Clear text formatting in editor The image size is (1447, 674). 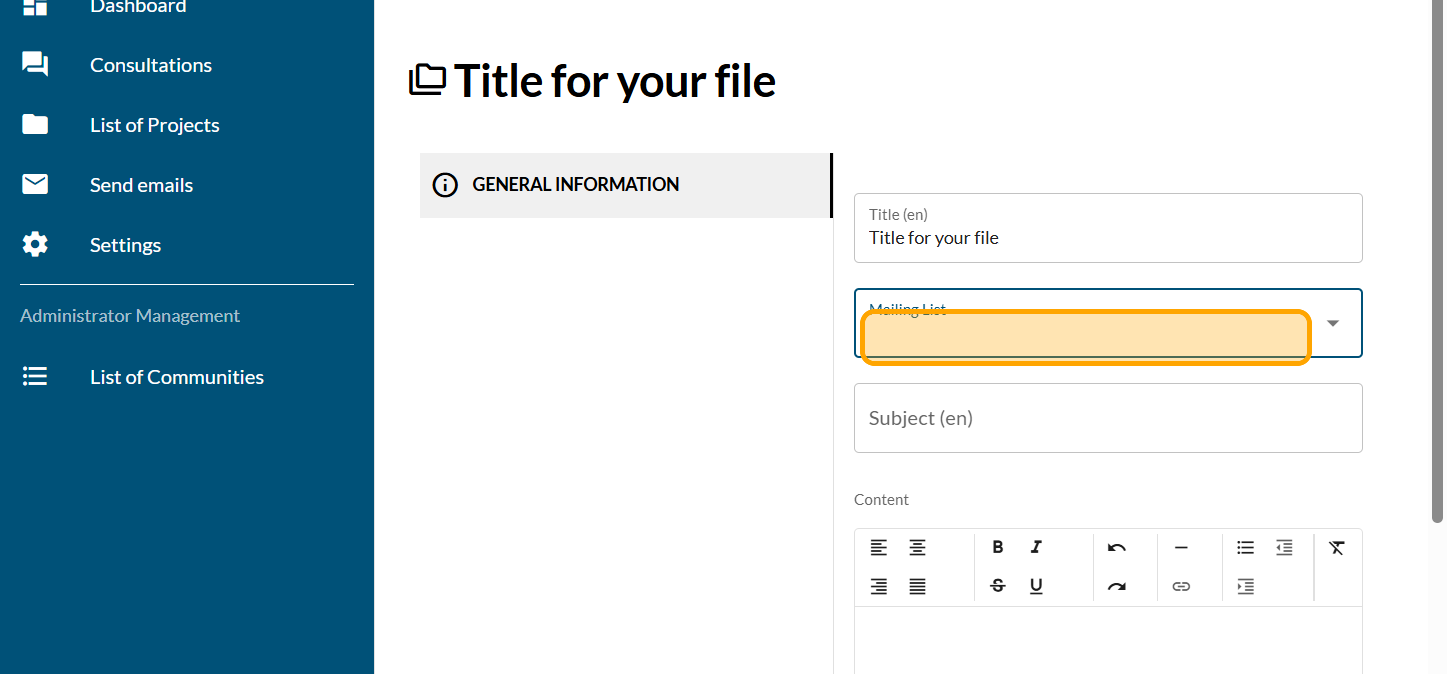pos(1337,547)
